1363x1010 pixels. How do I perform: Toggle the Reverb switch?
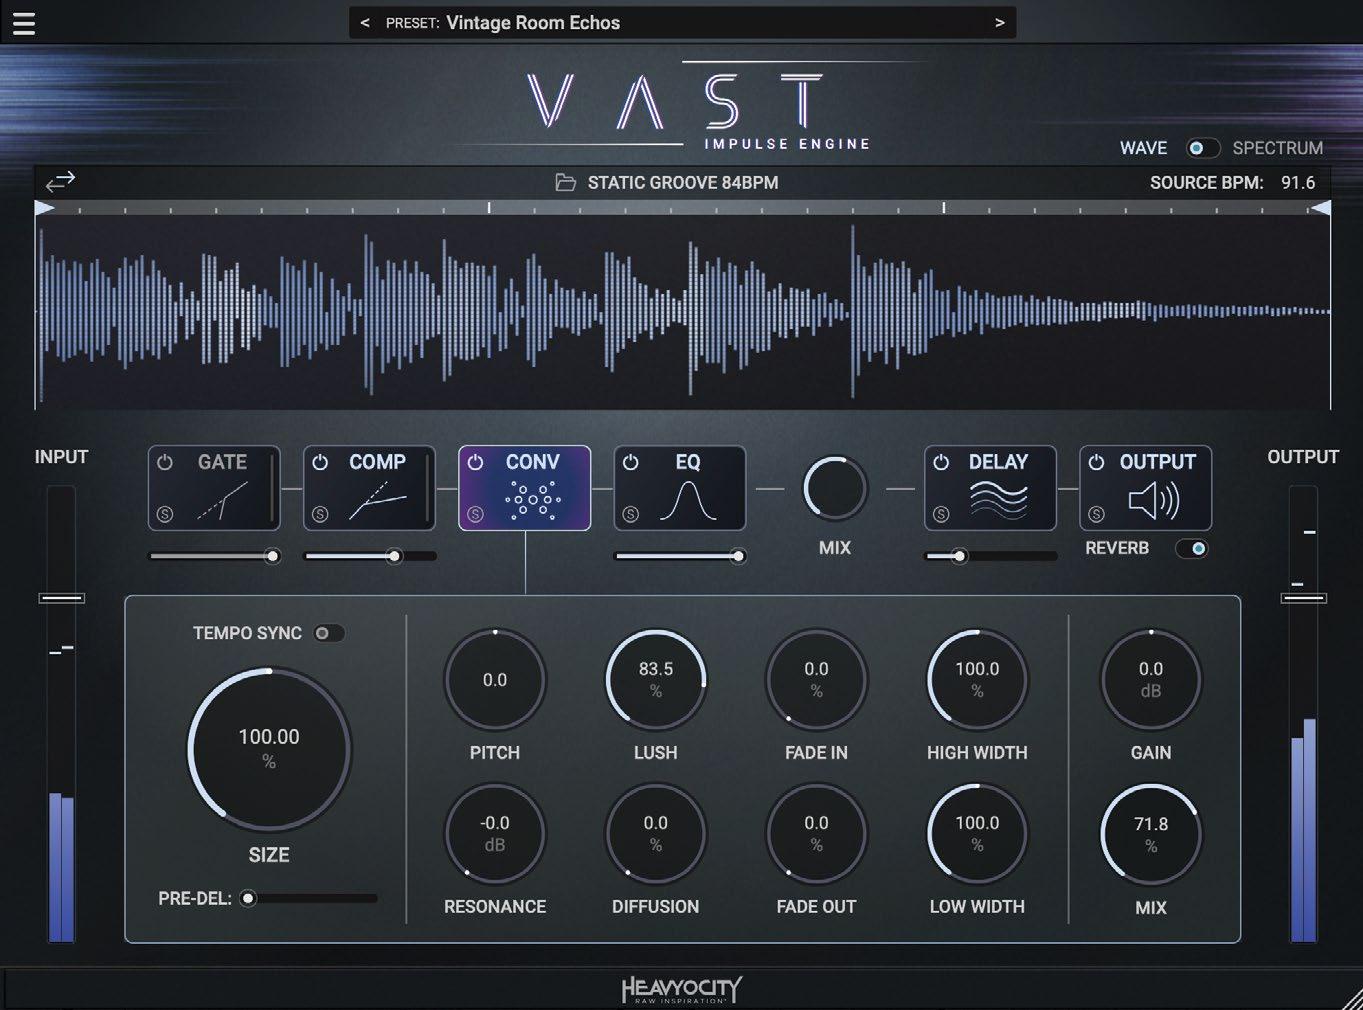(1192, 548)
